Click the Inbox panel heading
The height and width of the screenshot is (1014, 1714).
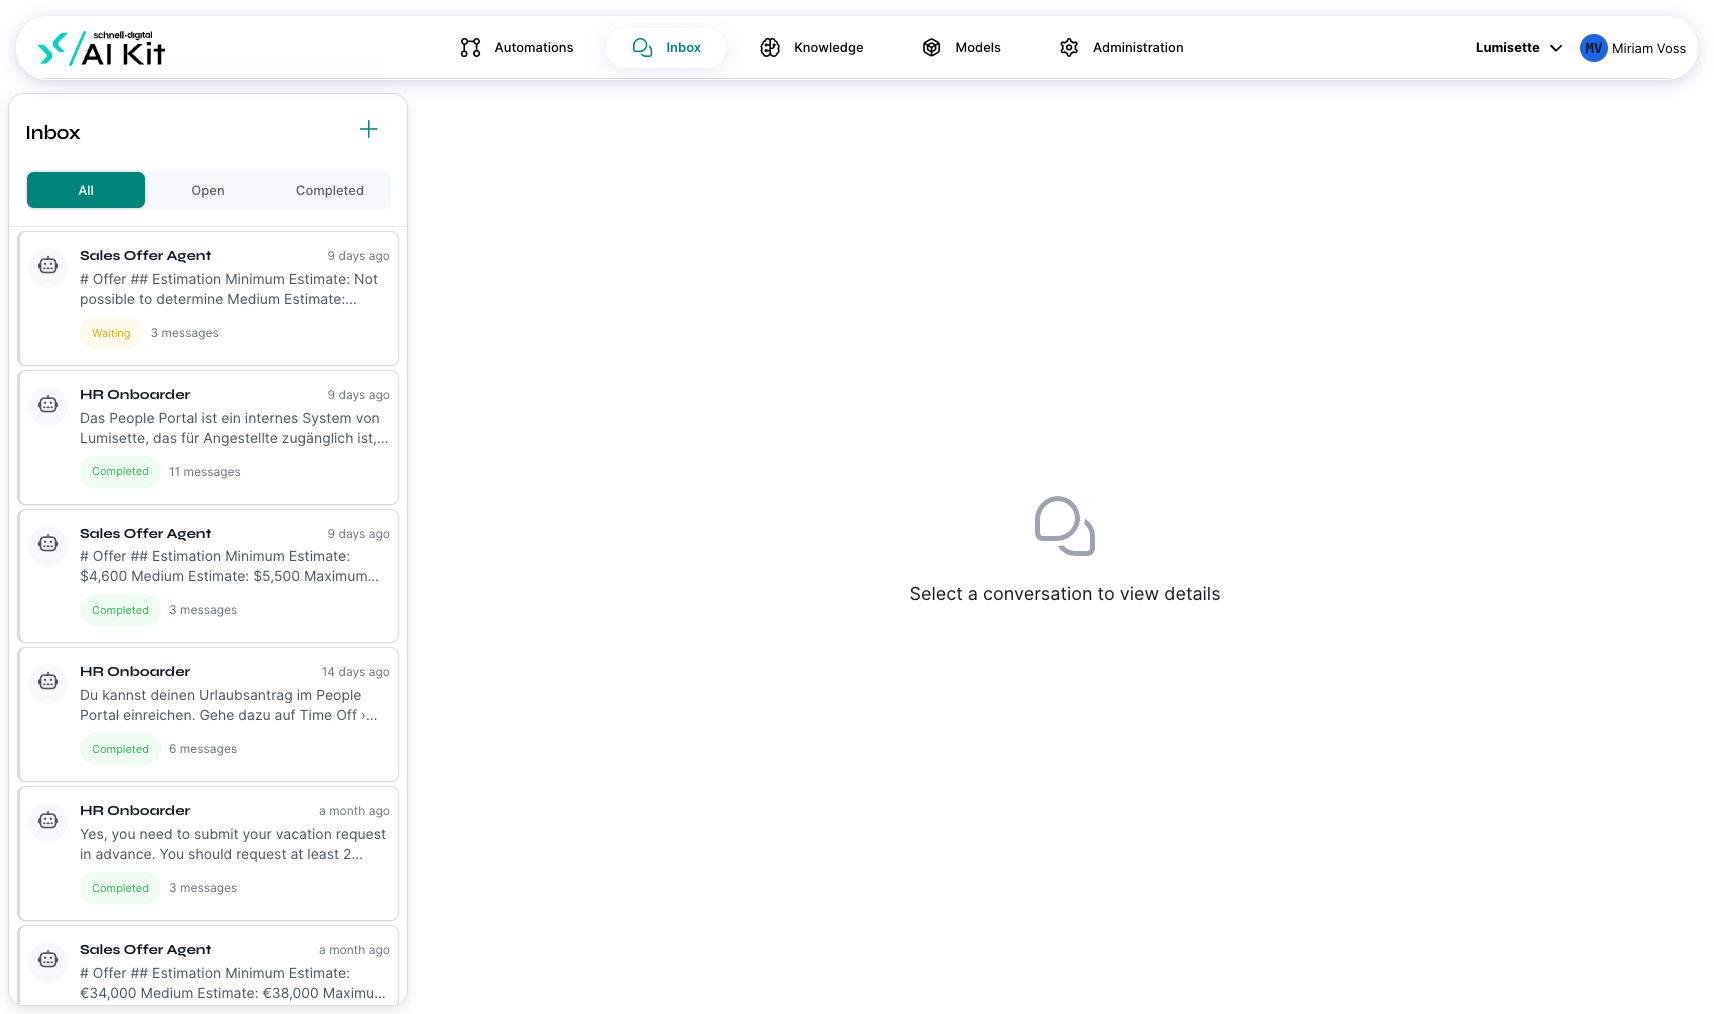coord(53,132)
